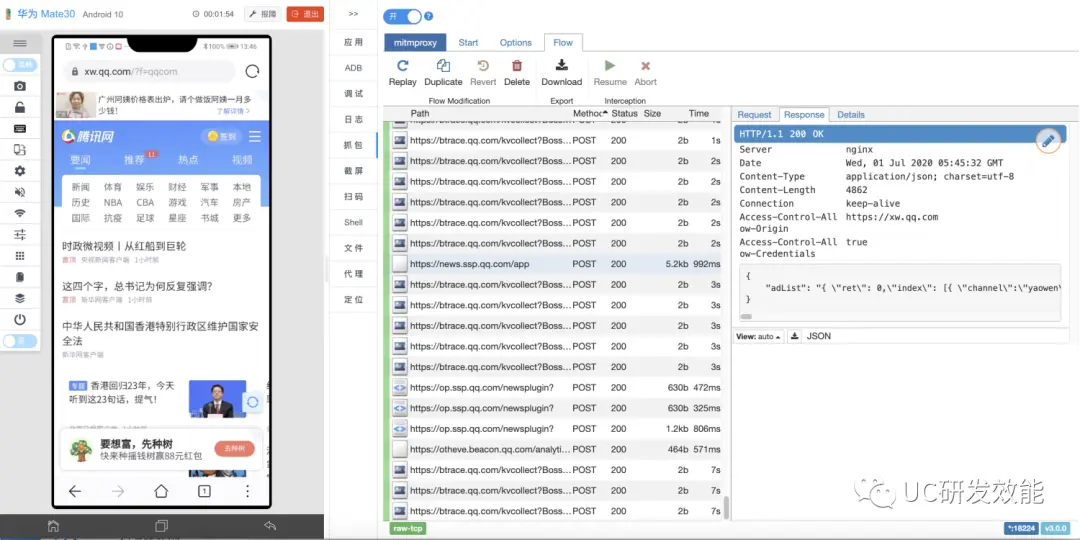The image size is (1080, 540).
Task: Click the Resume interception icon
Action: (610, 66)
